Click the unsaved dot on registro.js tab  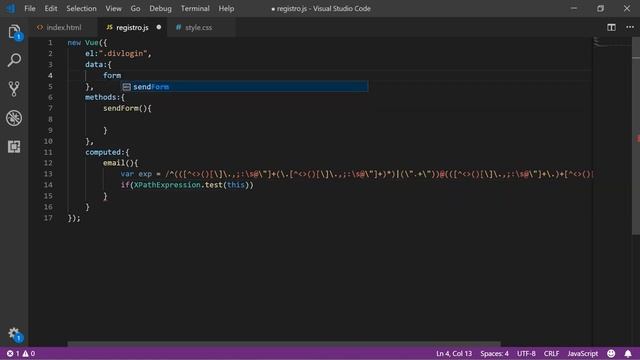coord(159,27)
